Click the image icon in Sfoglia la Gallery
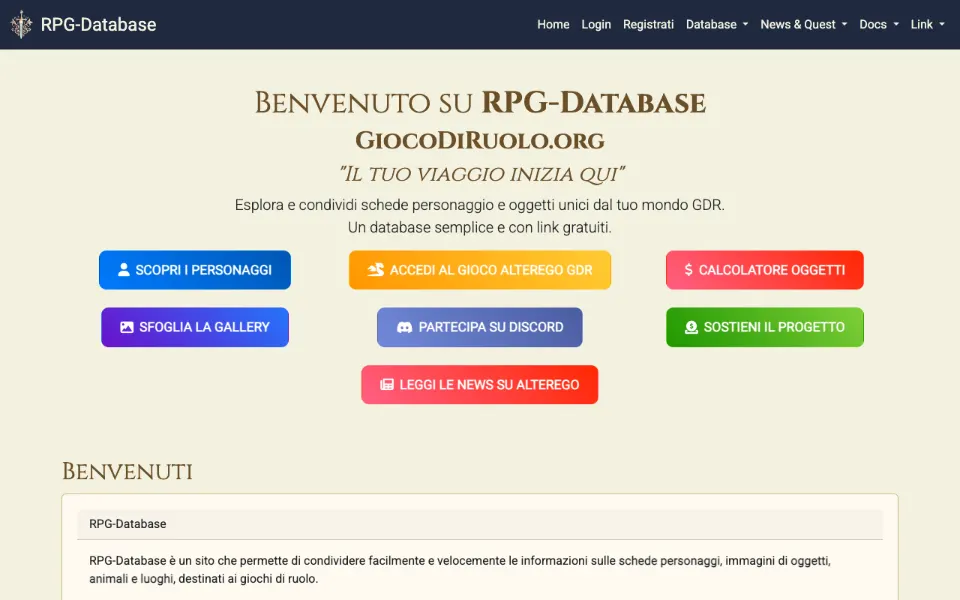Screen dimensions: 960x600 [127, 327]
